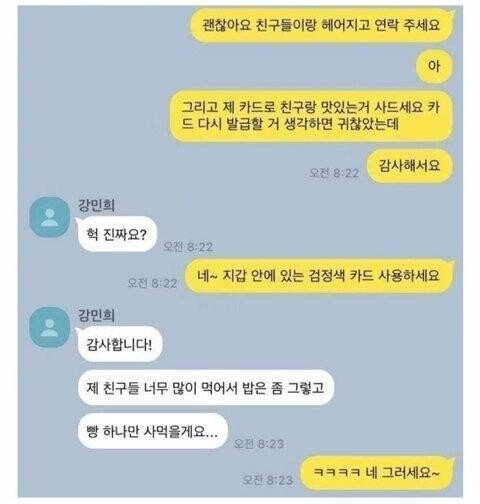480x504 pixels.
Task: Tap 강민희's profile avatar above '감사합니다!'
Action: pos(50,328)
